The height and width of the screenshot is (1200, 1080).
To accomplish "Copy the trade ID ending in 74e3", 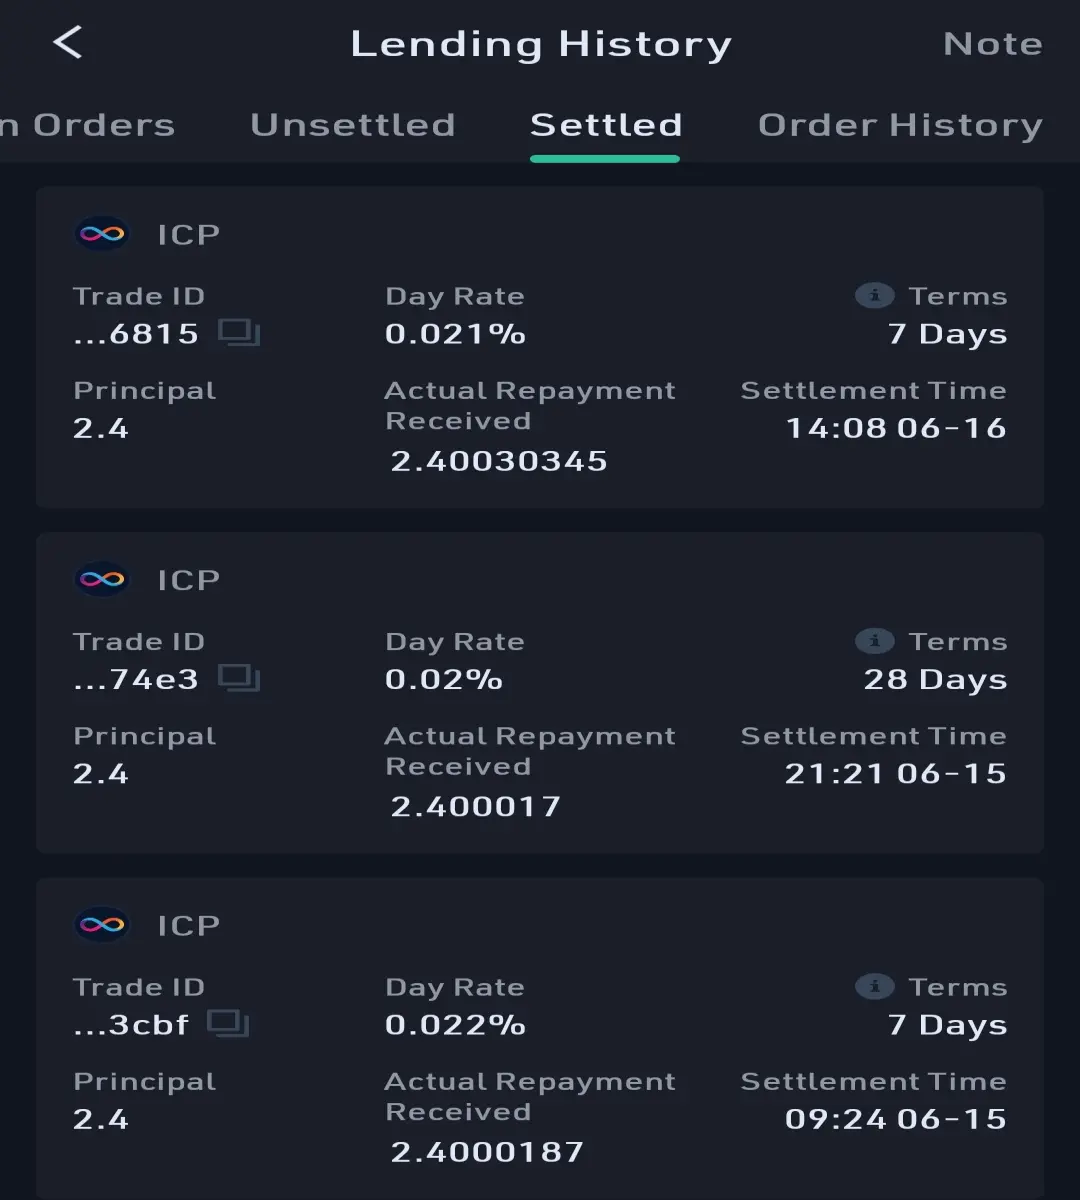I will [x=239, y=679].
